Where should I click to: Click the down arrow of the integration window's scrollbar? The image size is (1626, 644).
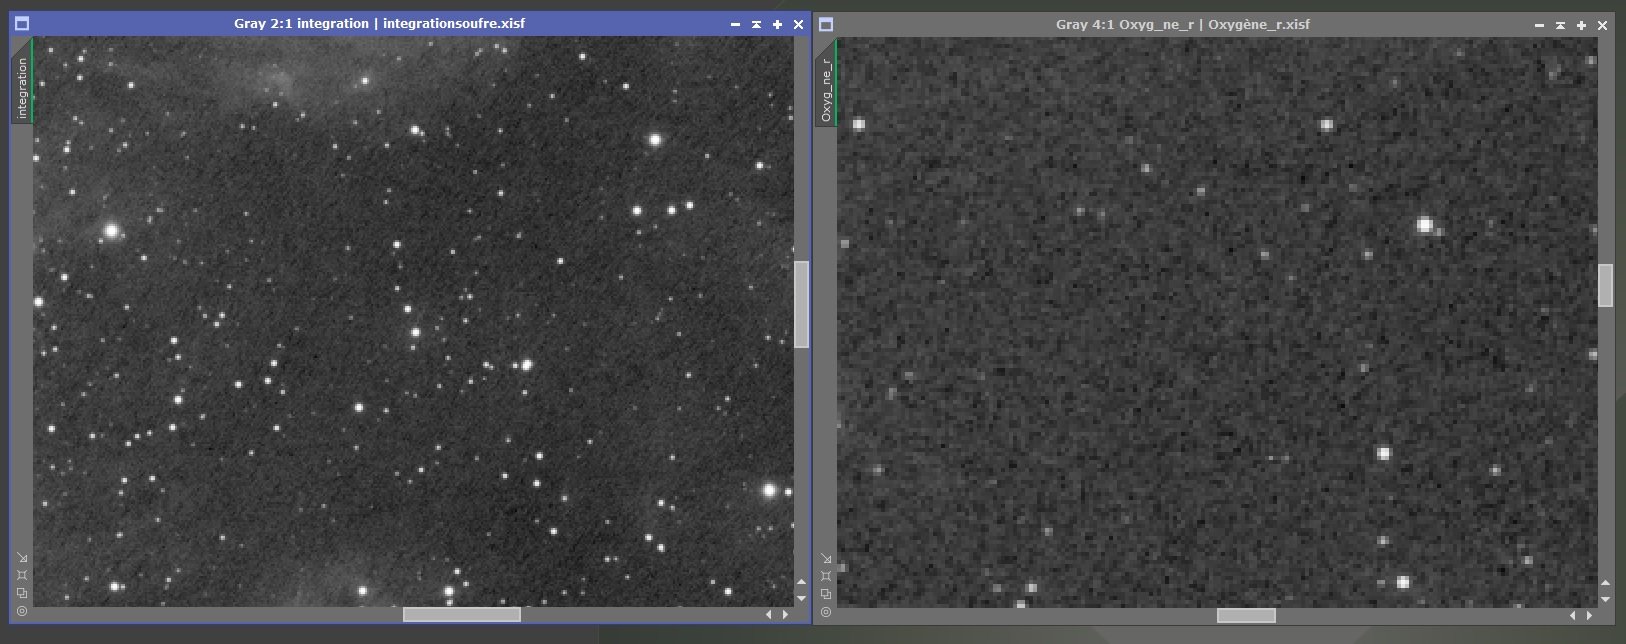(x=801, y=598)
